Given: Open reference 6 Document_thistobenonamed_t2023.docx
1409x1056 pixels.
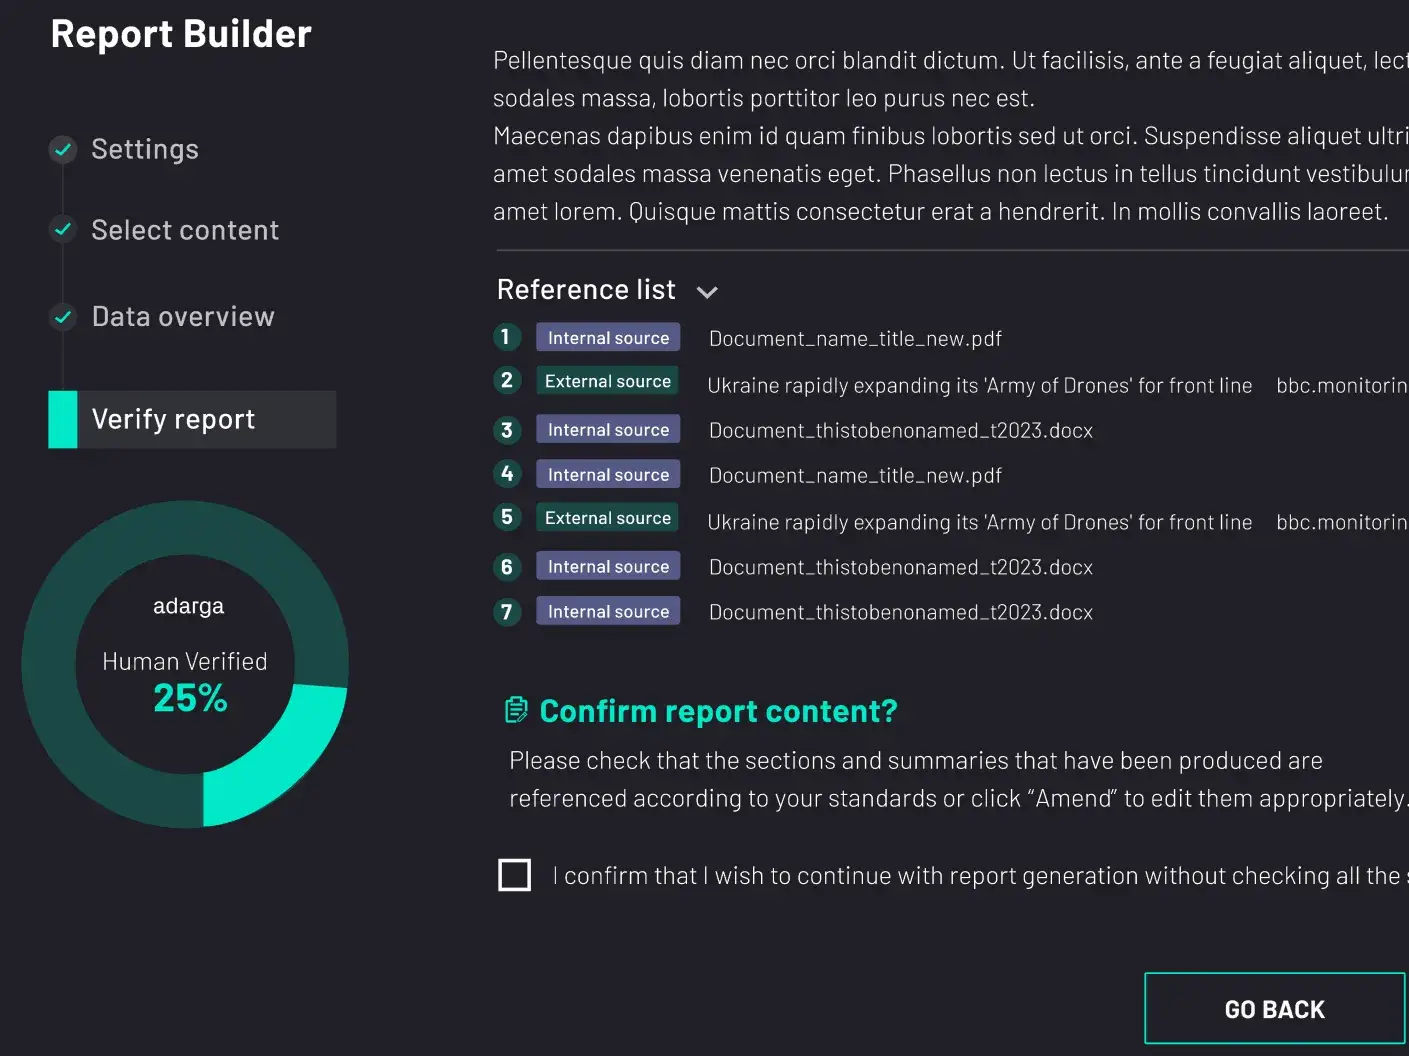Looking at the screenshot, I should 900,567.
